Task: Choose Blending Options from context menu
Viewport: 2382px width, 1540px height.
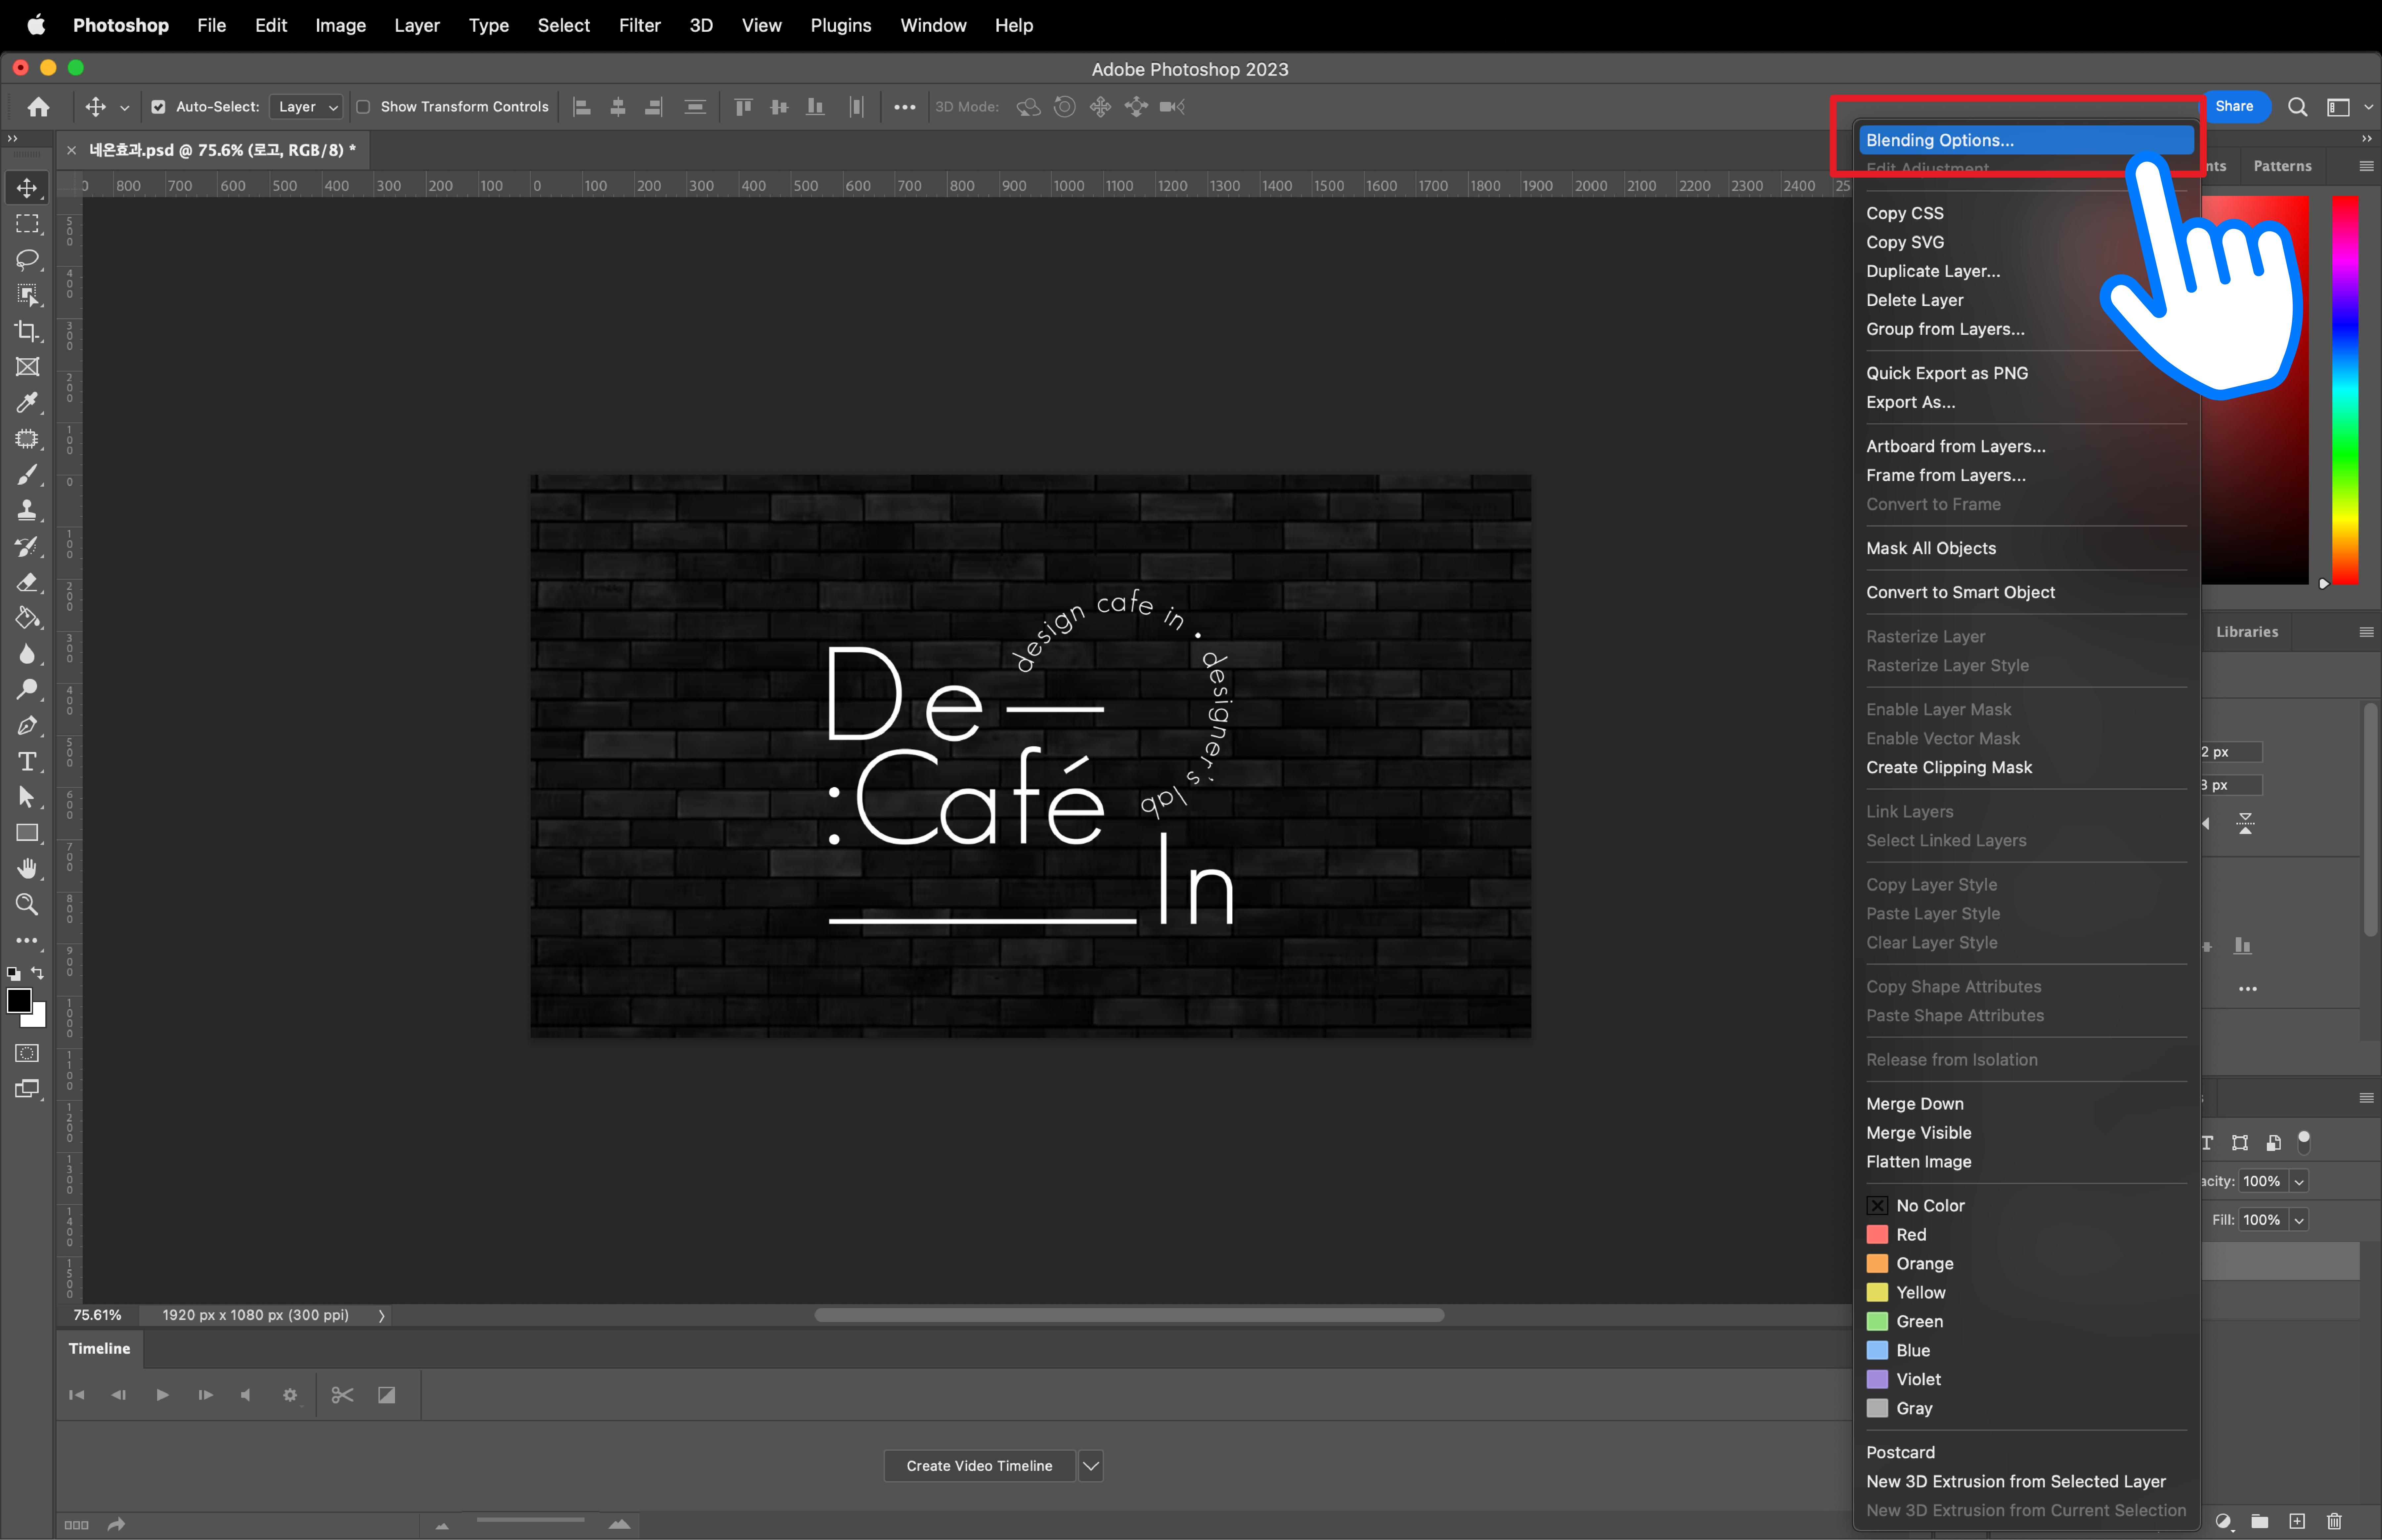Action: 1940,140
